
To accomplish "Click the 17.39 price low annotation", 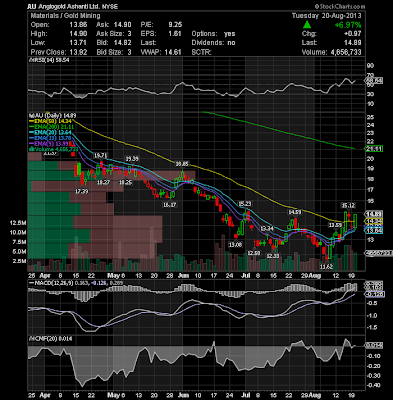I will click(x=82, y=191).
